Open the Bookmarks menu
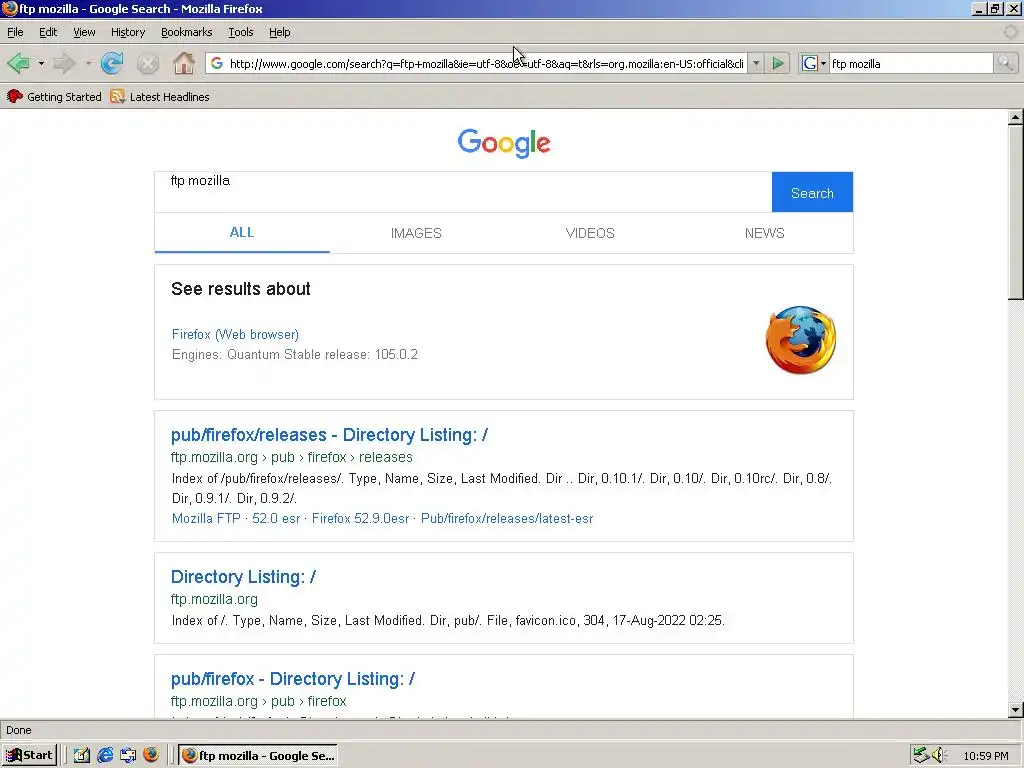 tap(186, 32)
